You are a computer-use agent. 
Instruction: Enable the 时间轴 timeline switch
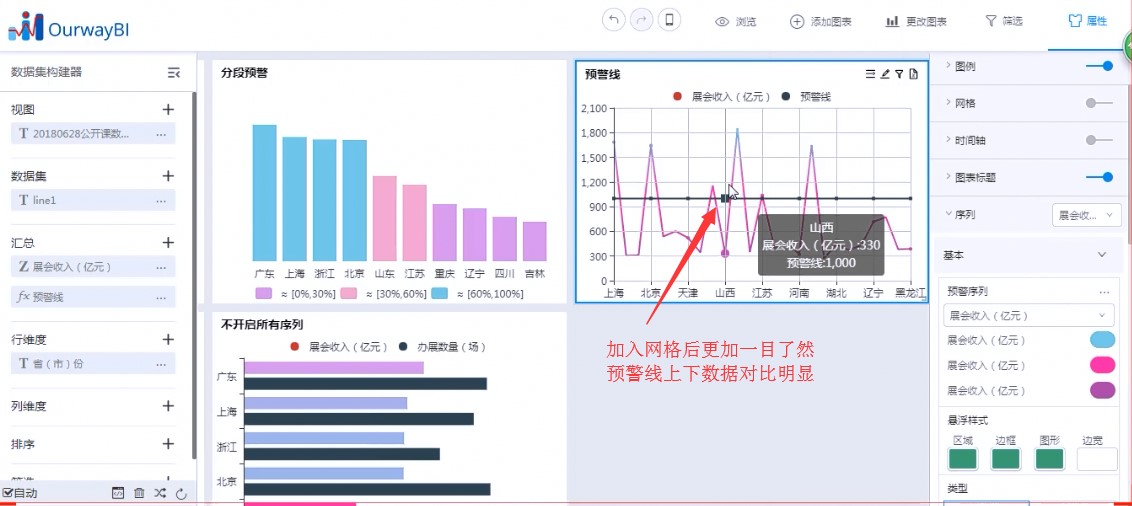1100,140
